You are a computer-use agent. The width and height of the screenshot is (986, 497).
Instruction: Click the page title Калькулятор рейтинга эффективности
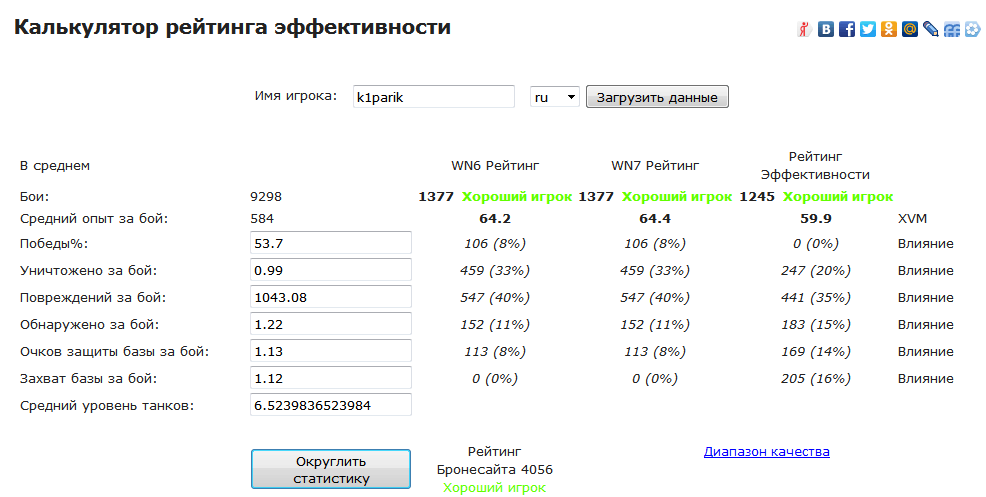(232, 28)
